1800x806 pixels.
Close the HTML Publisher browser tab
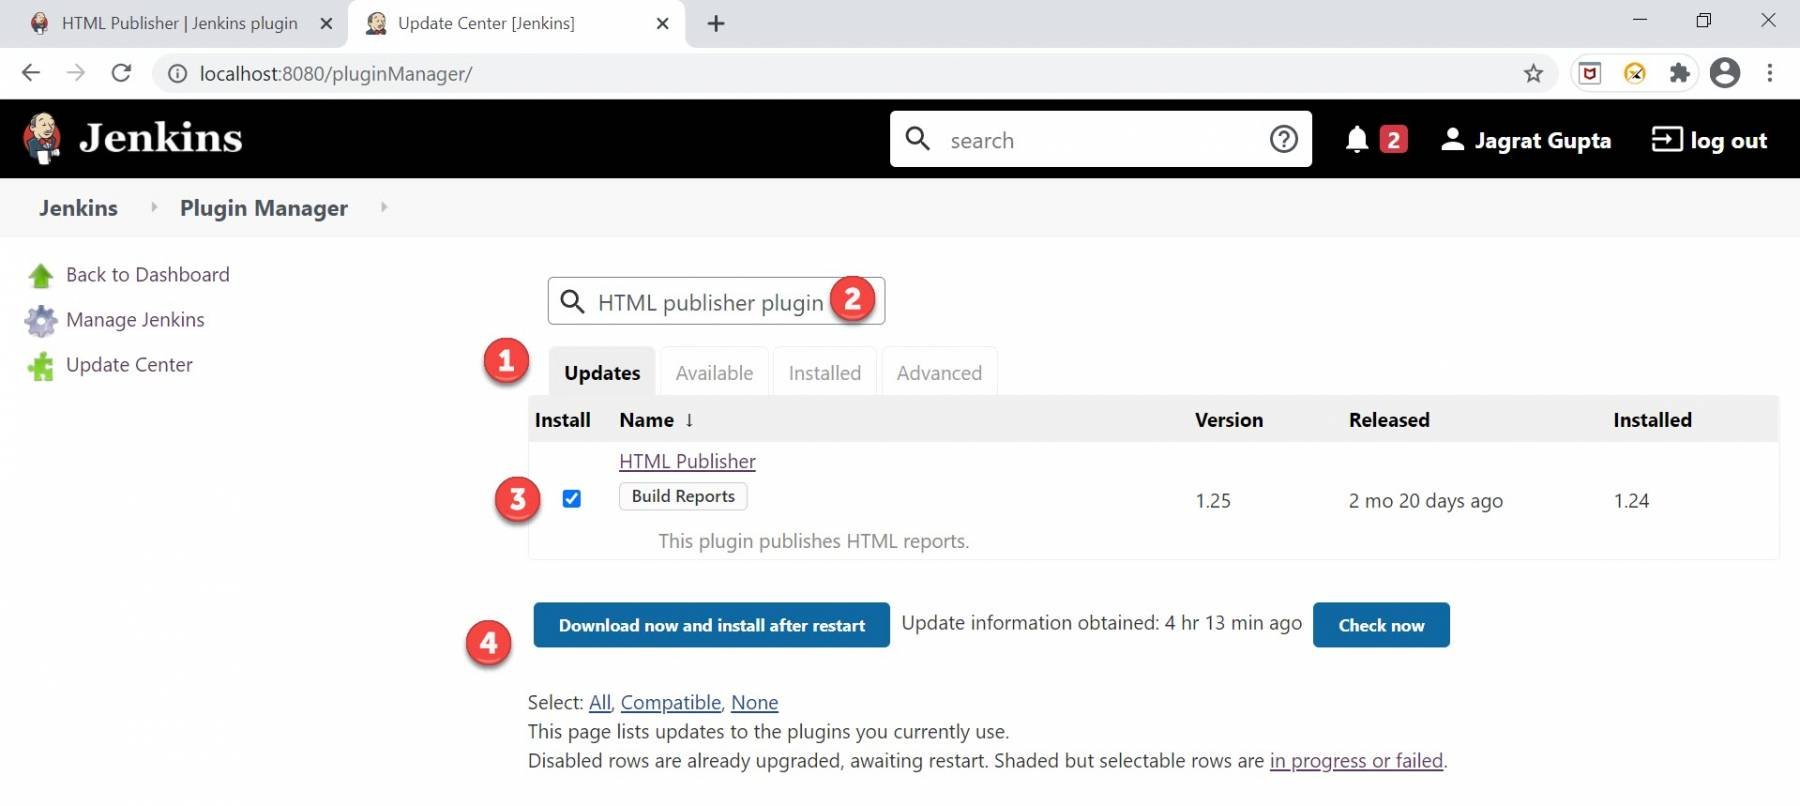[x=326, y=23]
